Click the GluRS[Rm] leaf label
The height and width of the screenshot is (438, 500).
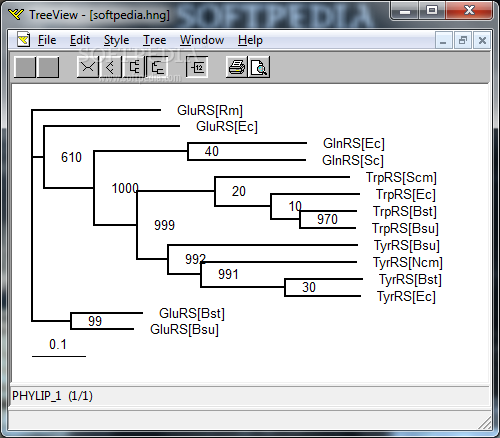(x=210, y=110)
